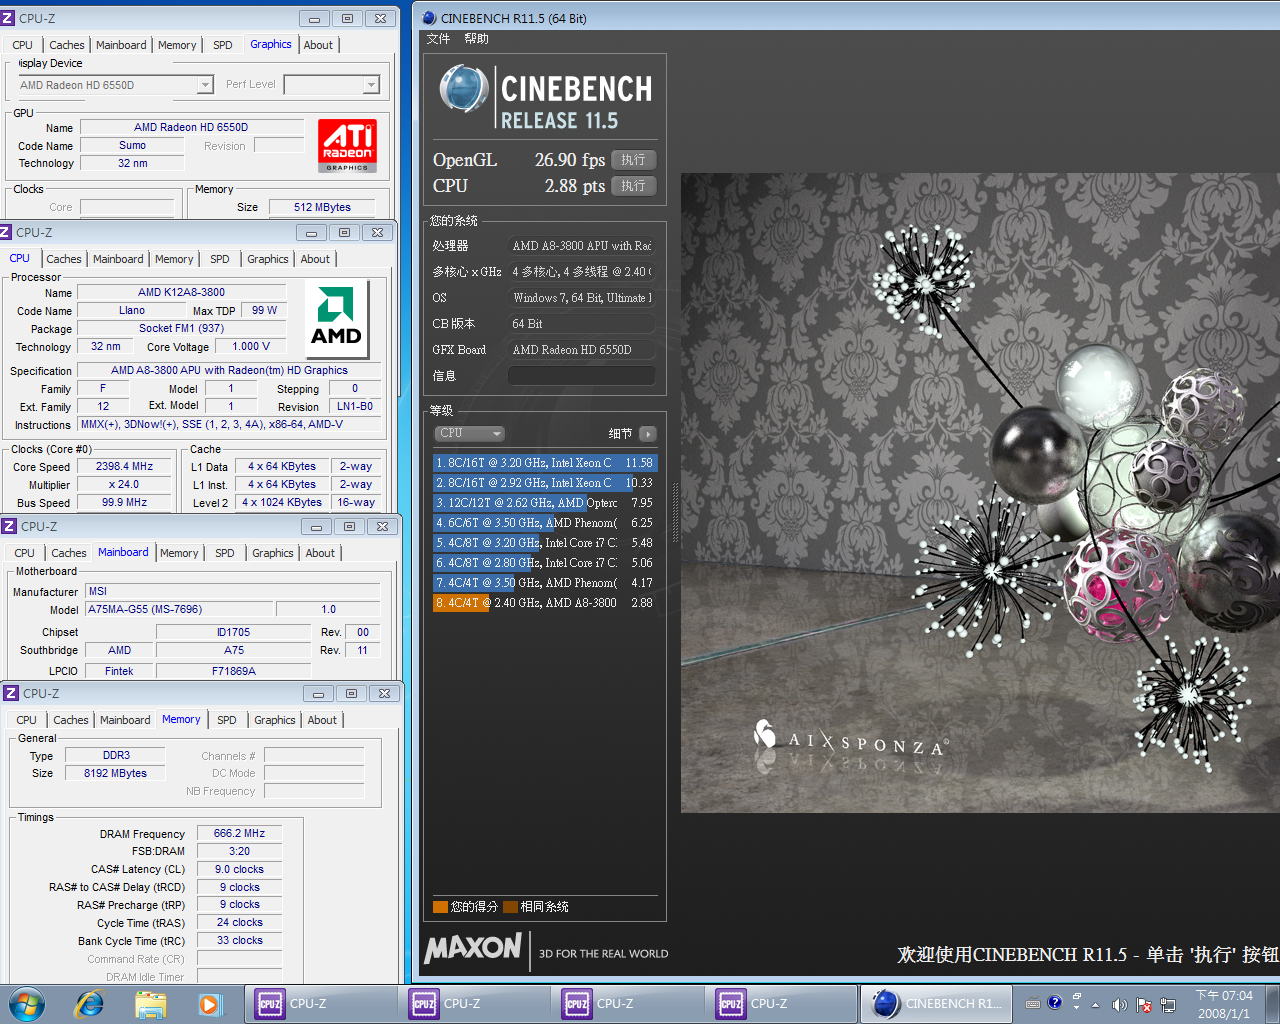Screen dimensions: 1280x1024
Task: Click the 666.2 MHz DRAM Frequency value
Action: [x=239, y=833]
